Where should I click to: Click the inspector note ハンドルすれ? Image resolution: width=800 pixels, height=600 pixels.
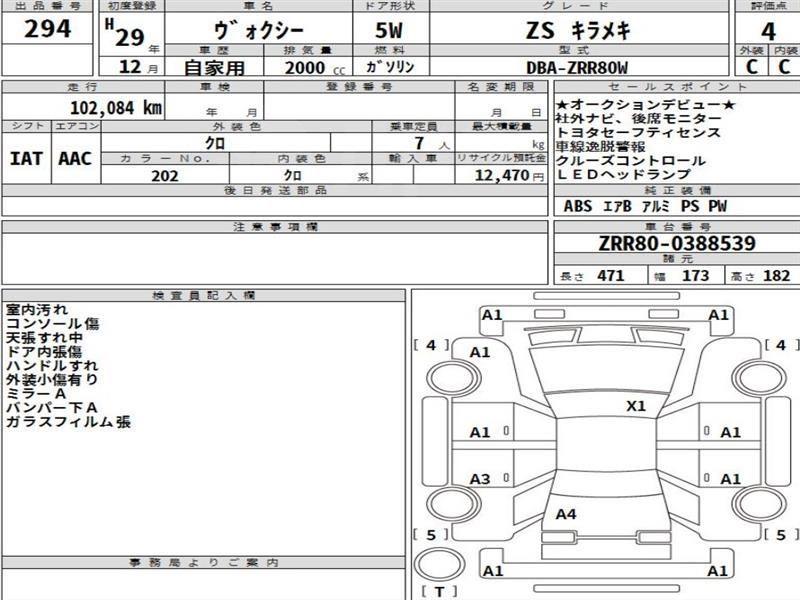point(52,365)
